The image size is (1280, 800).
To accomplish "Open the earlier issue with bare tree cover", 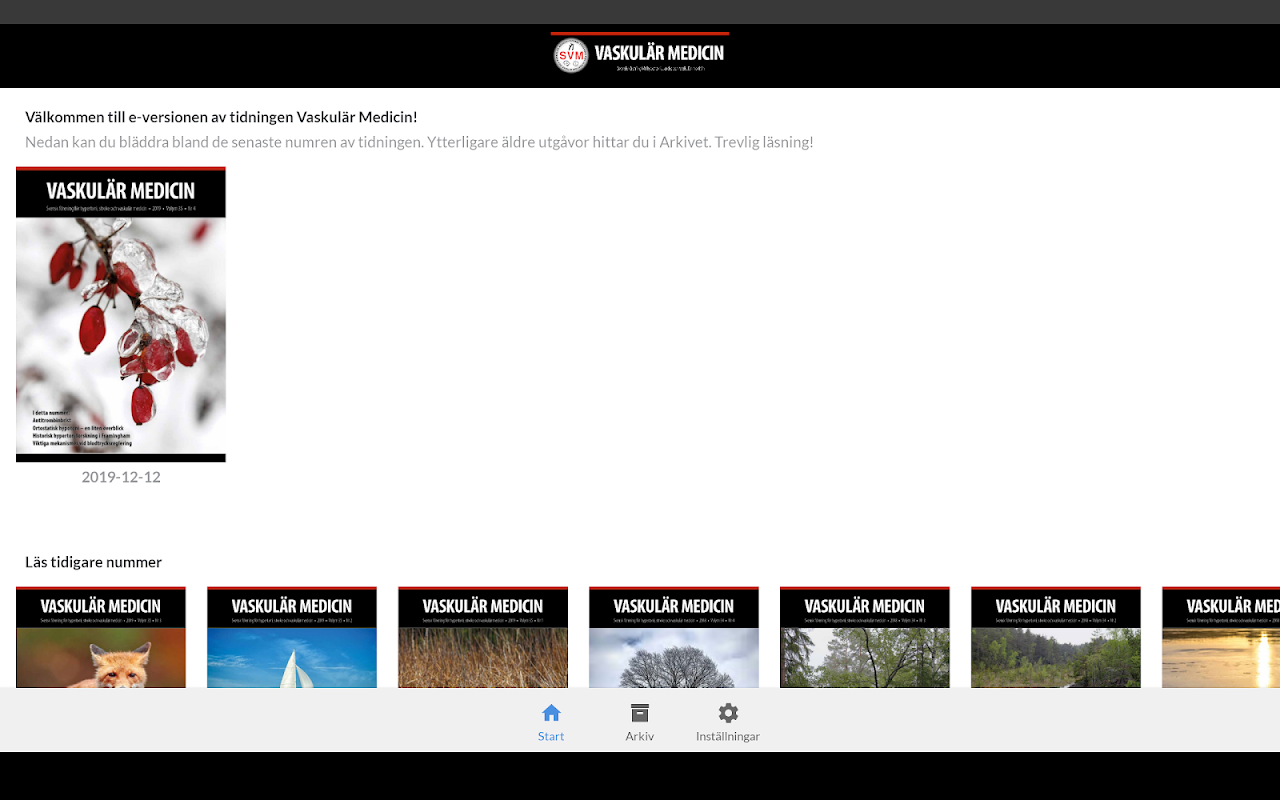I will 674,637.
